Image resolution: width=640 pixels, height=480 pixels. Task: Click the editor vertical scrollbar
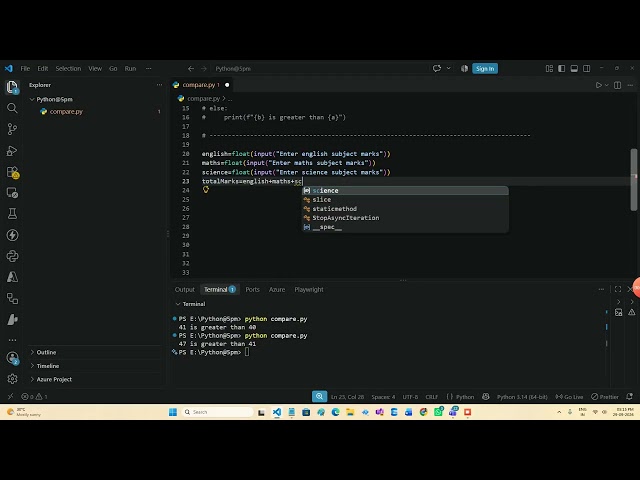pos(633,180)
